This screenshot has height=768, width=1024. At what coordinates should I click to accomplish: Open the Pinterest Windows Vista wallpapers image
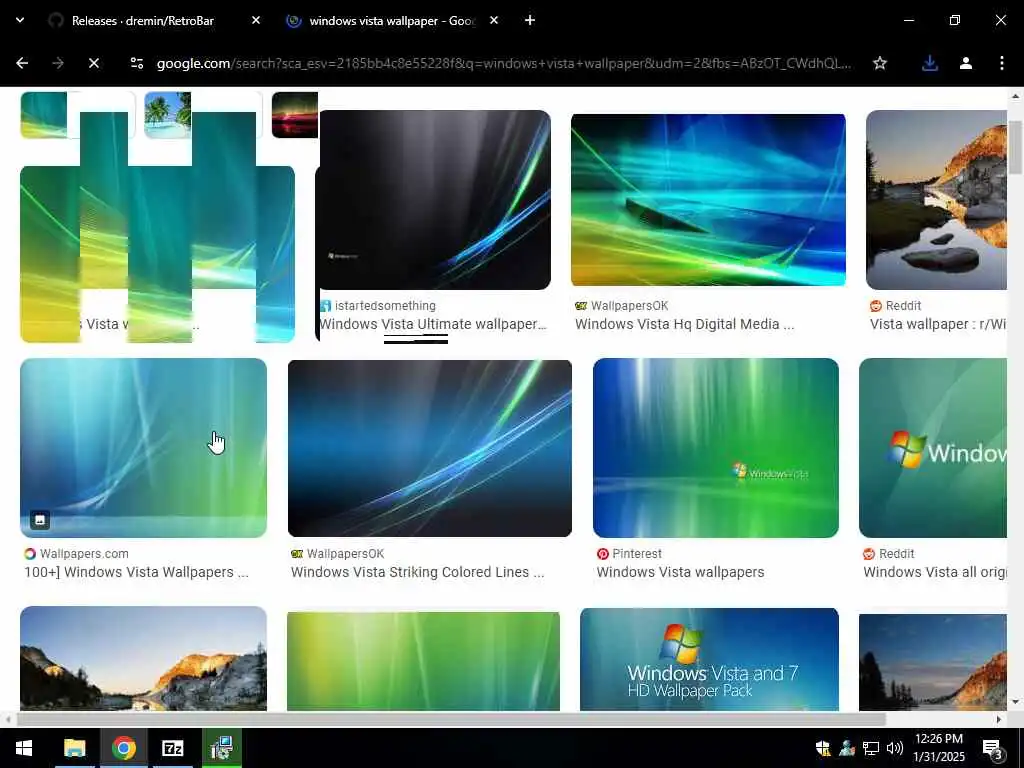tap(716, 448)
